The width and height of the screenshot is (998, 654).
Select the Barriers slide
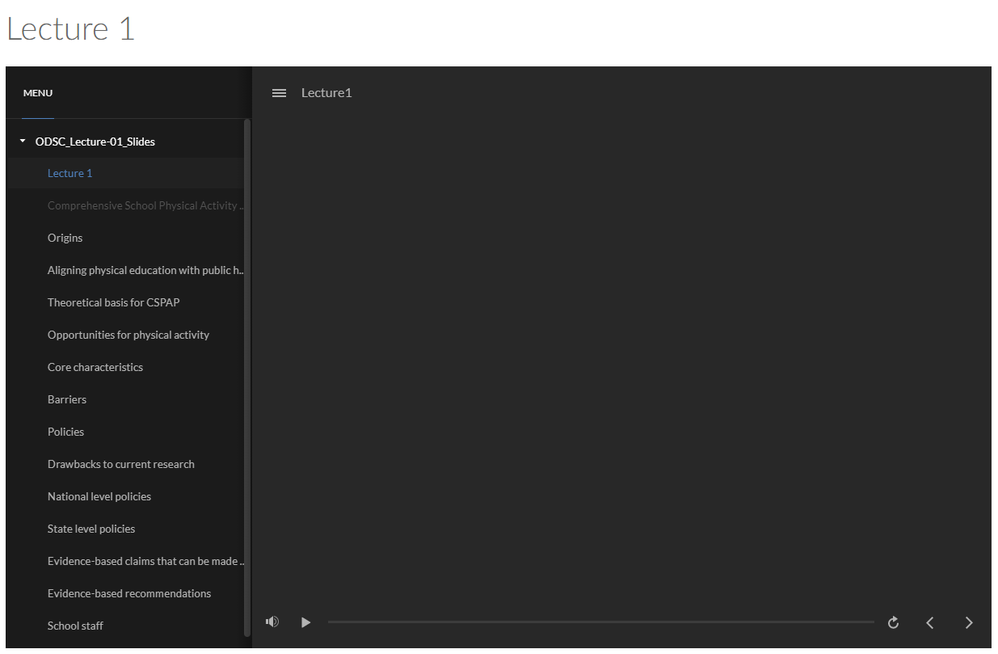(x=66, y=399)
